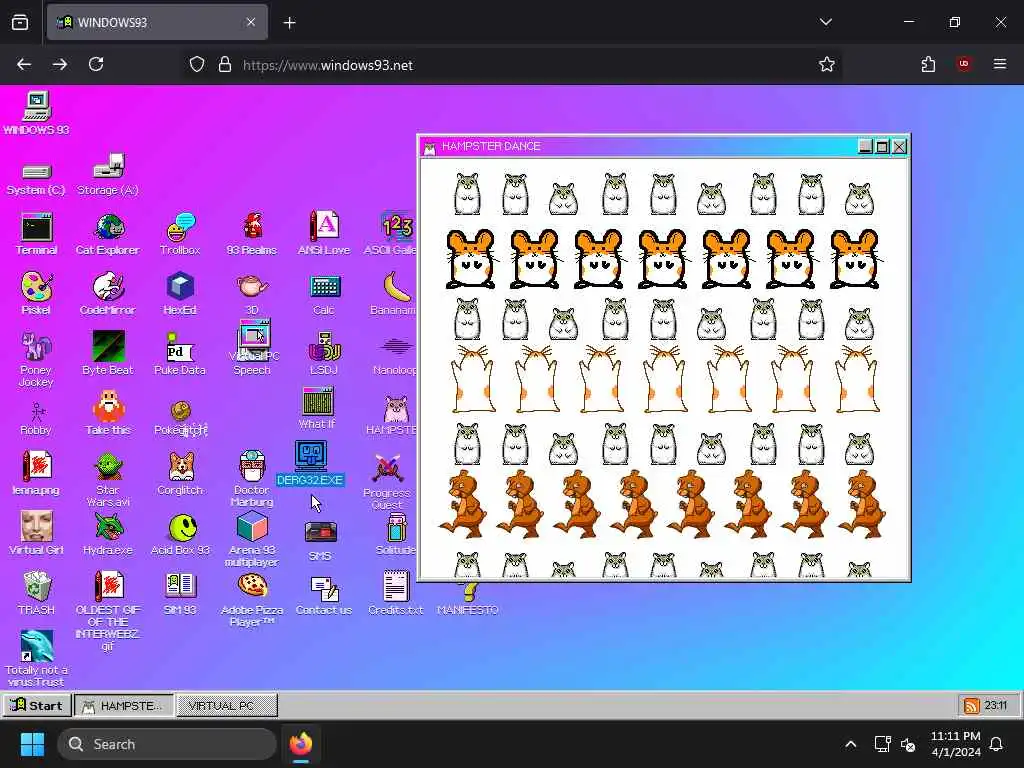Open Progress Quest icon
Screen dimensions: 1024x768
tap(387, 482)
